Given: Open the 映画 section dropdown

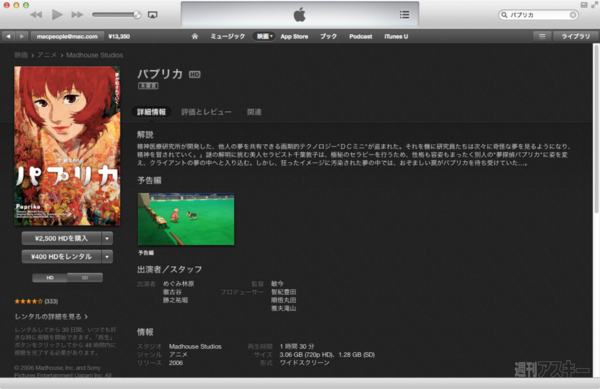Looking at the screenshot, I should coord(264,36).
